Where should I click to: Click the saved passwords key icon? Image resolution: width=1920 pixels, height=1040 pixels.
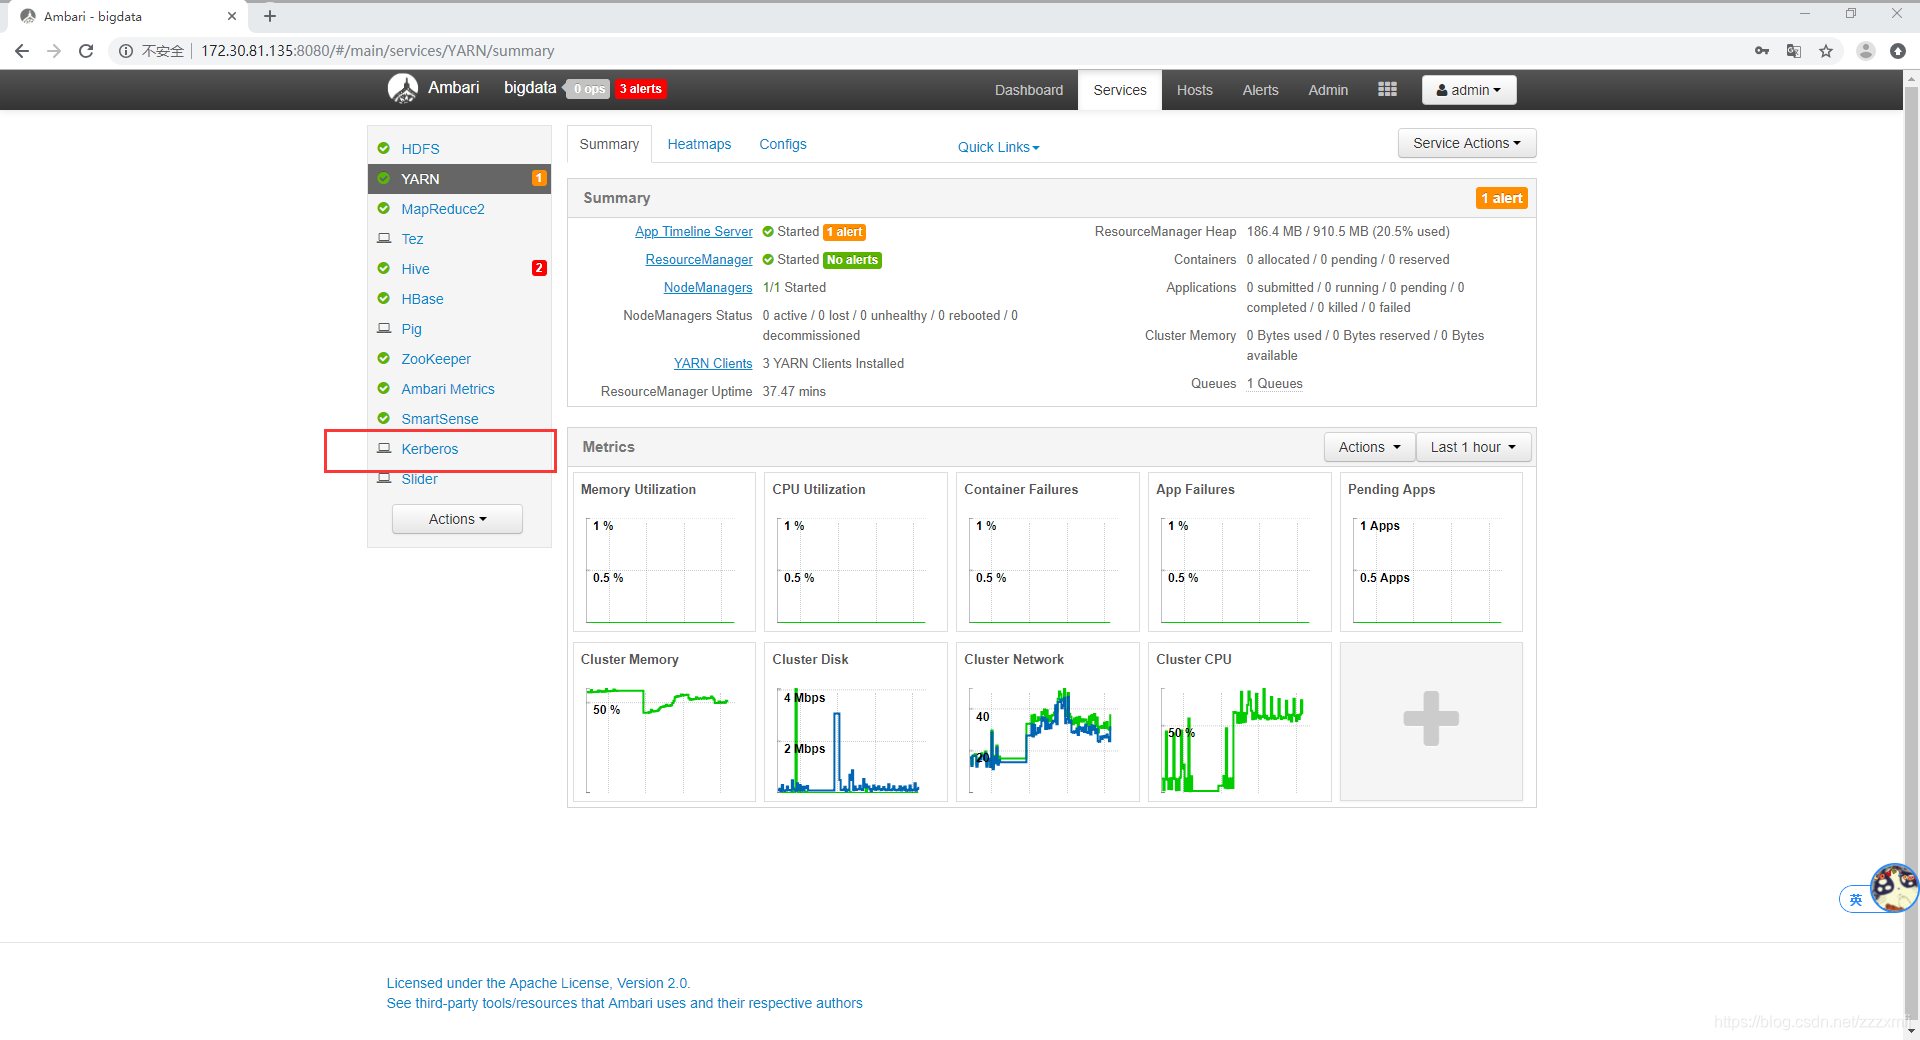click(1762, 51)
